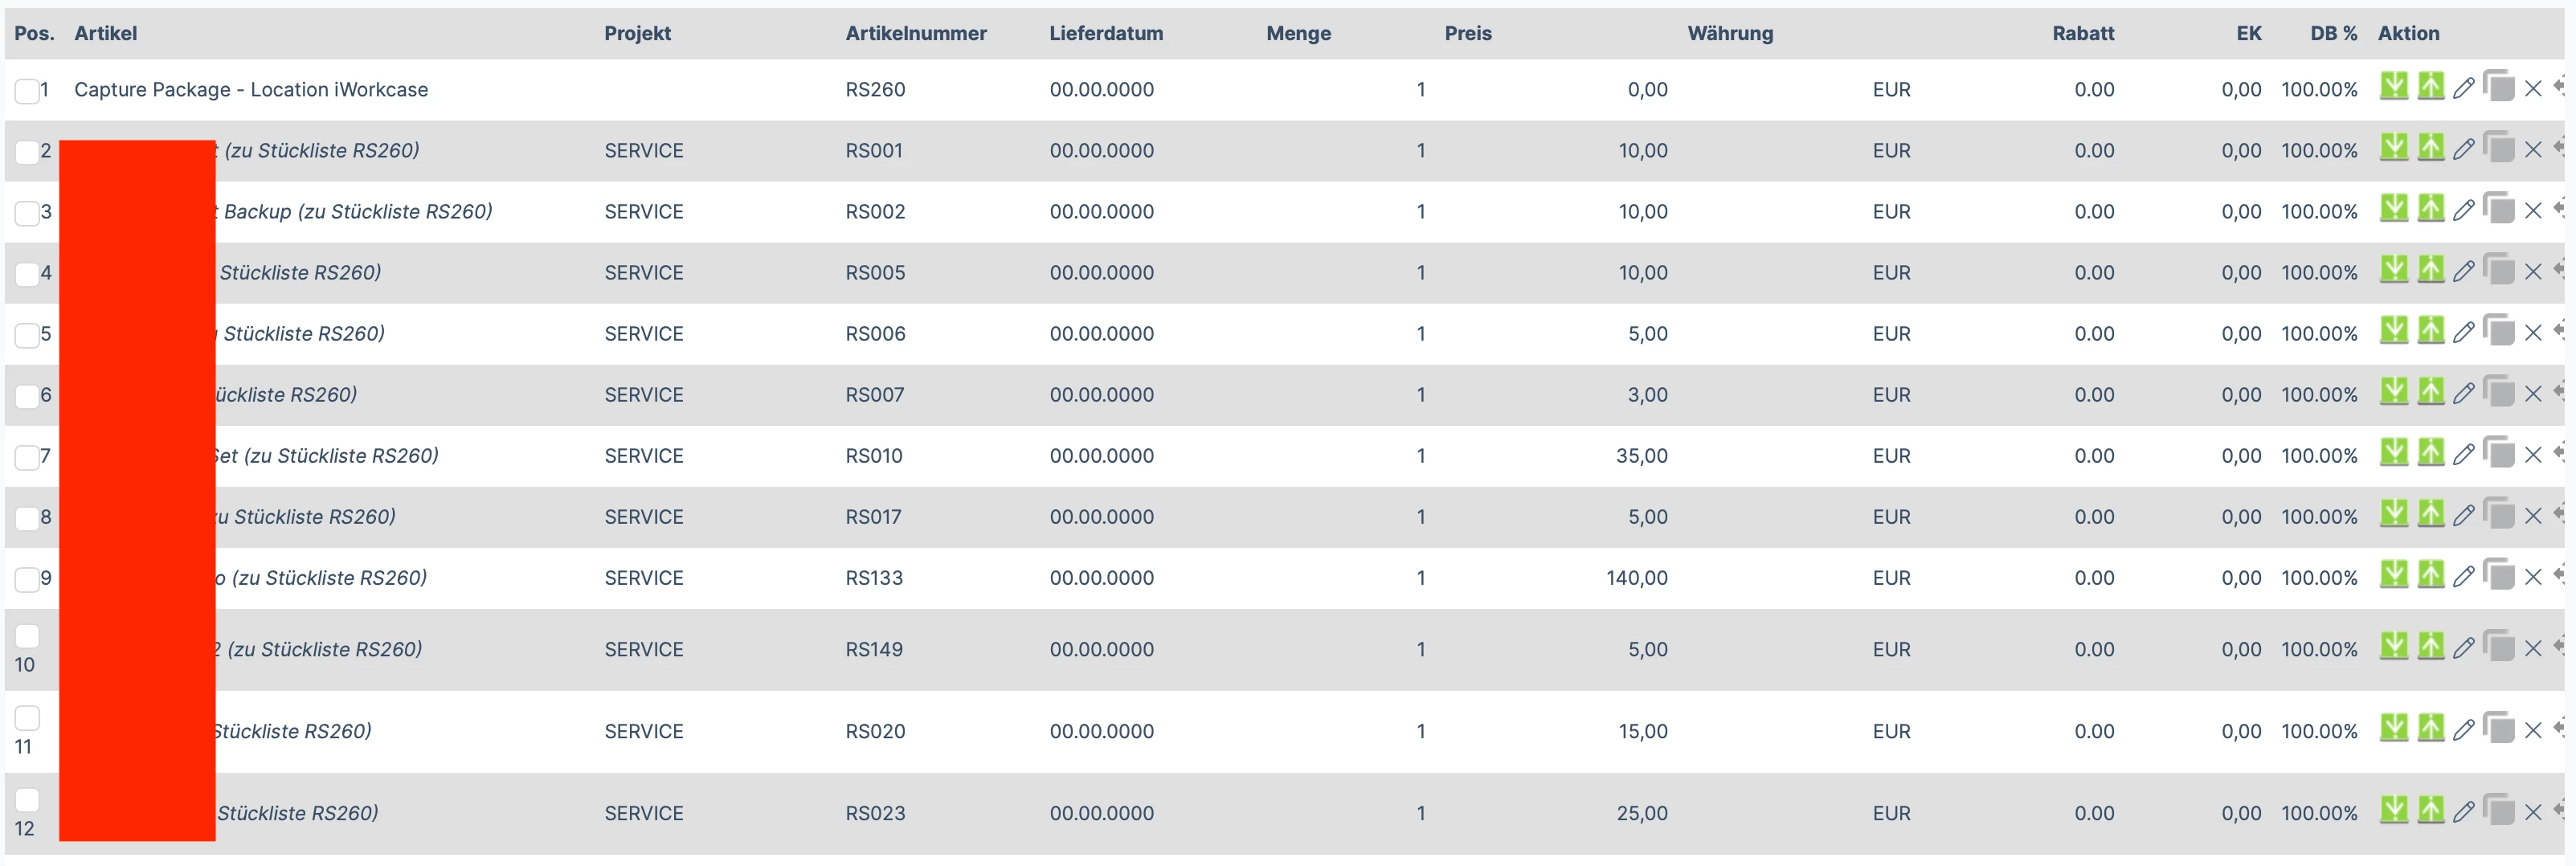Toggle checkbox for position 12

[27, 801]
